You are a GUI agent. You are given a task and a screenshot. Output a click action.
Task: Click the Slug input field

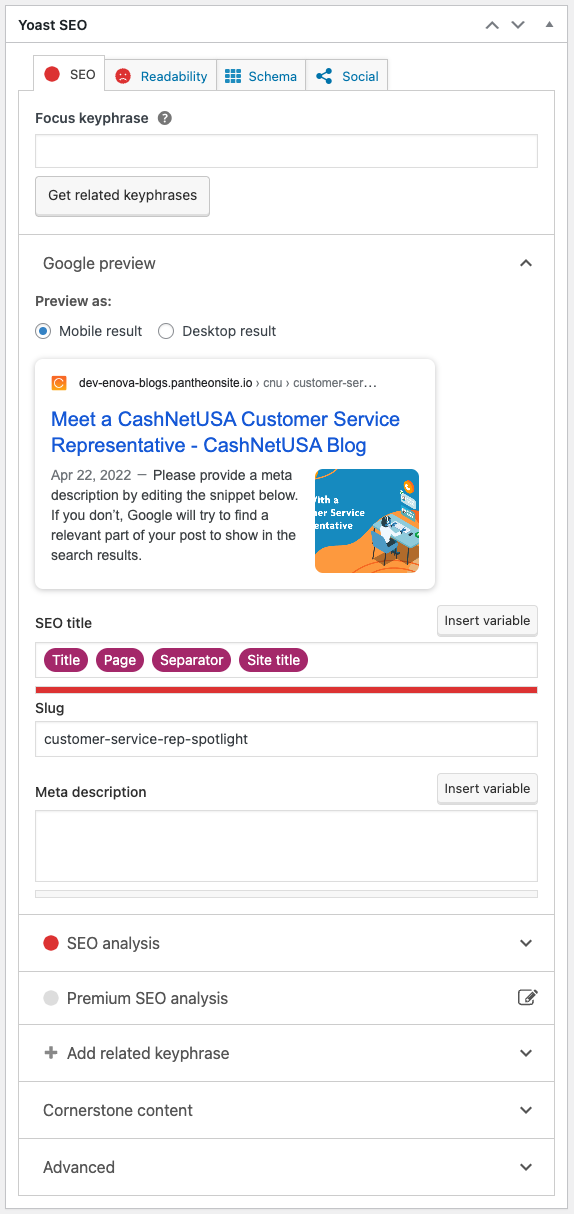click(286, 739)
